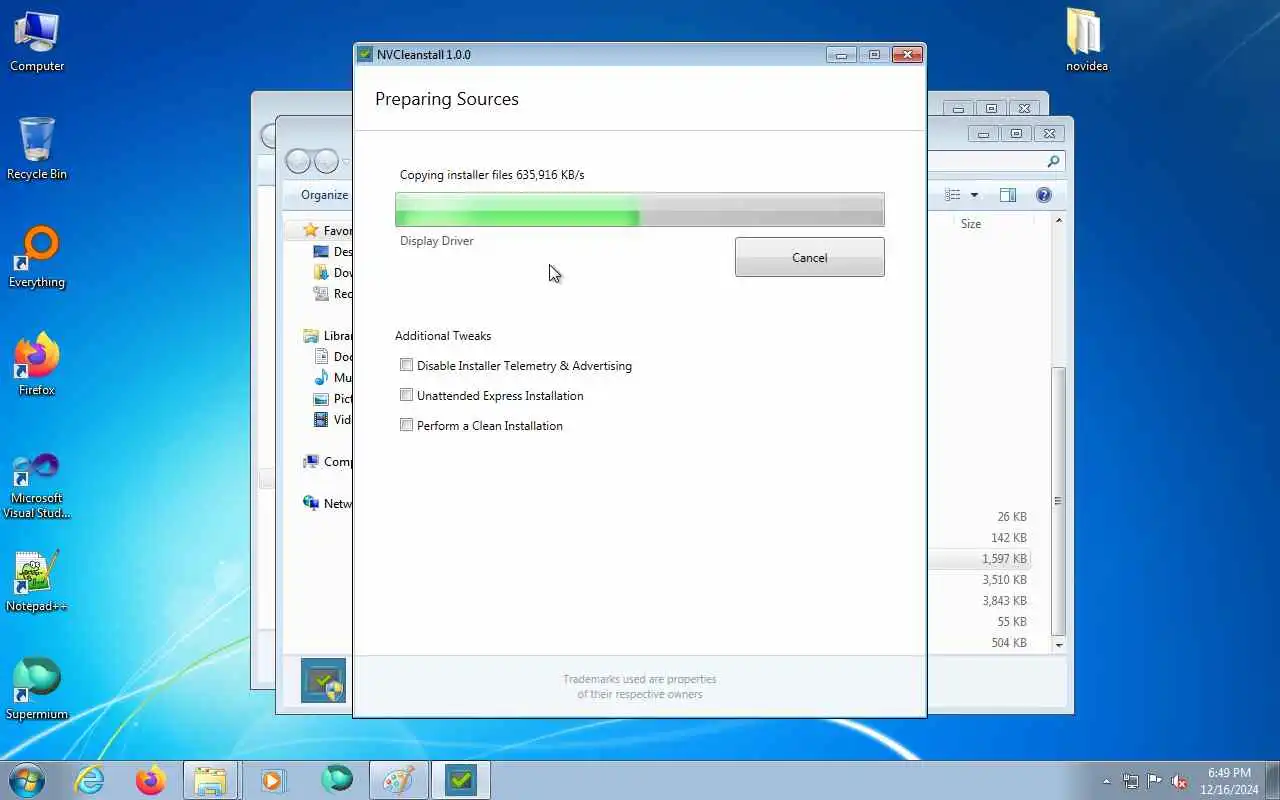1280x800 pixels.
Task: Open Windows Media Player from taskbar
Action: pyautogui.click(x=272, y=780)
